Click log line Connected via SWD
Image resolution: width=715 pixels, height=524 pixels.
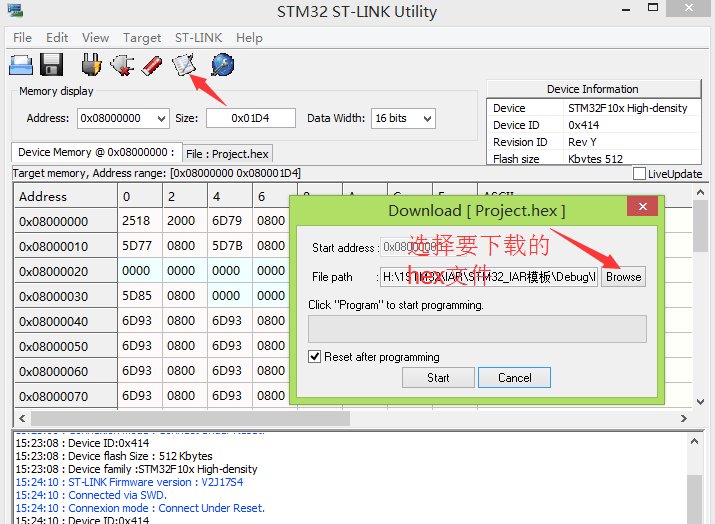coord(91,495)
